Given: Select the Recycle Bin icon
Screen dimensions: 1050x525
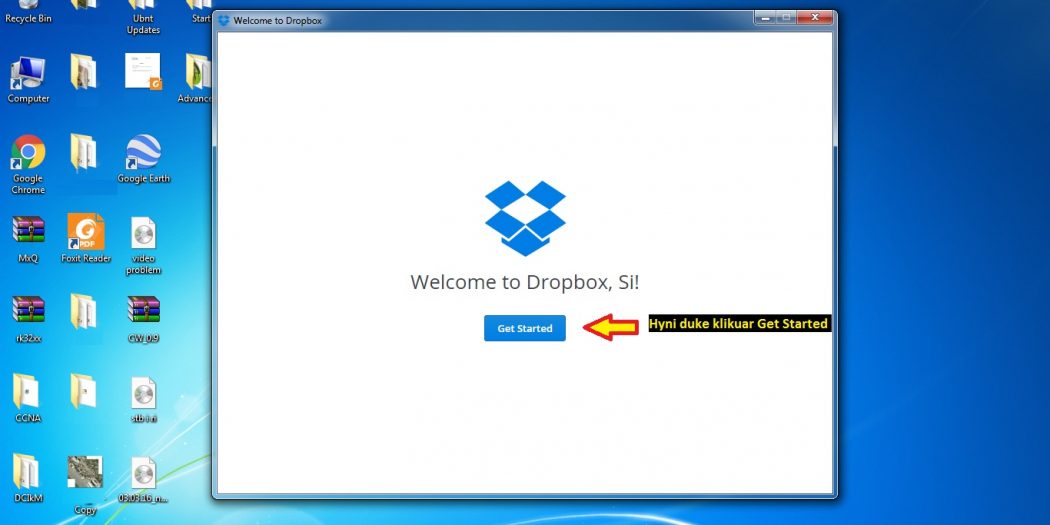Looking at the screenshot, I should (28, 10).
